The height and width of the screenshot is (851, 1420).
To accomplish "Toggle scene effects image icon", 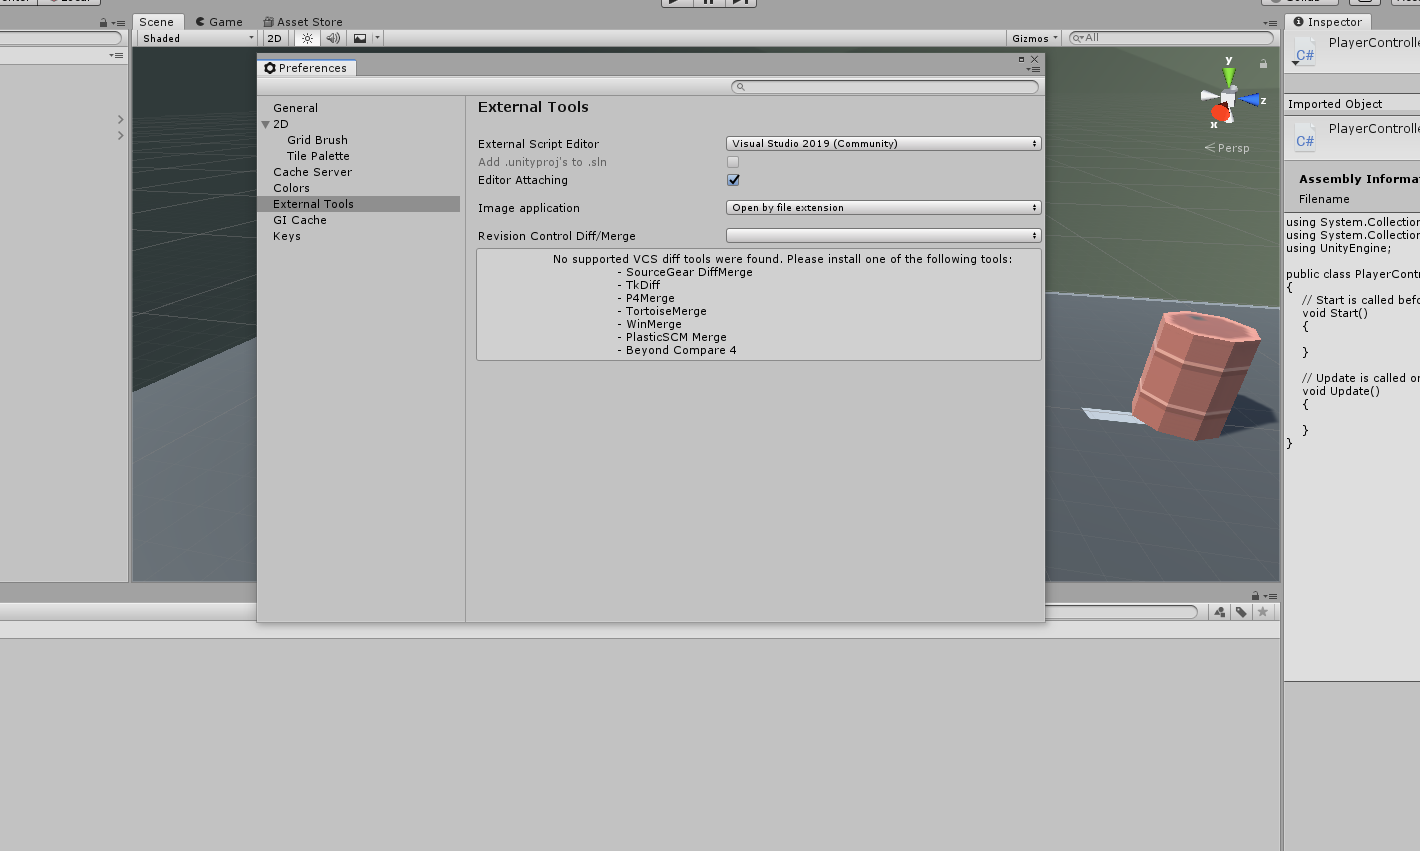I will [x=360, y=38].
